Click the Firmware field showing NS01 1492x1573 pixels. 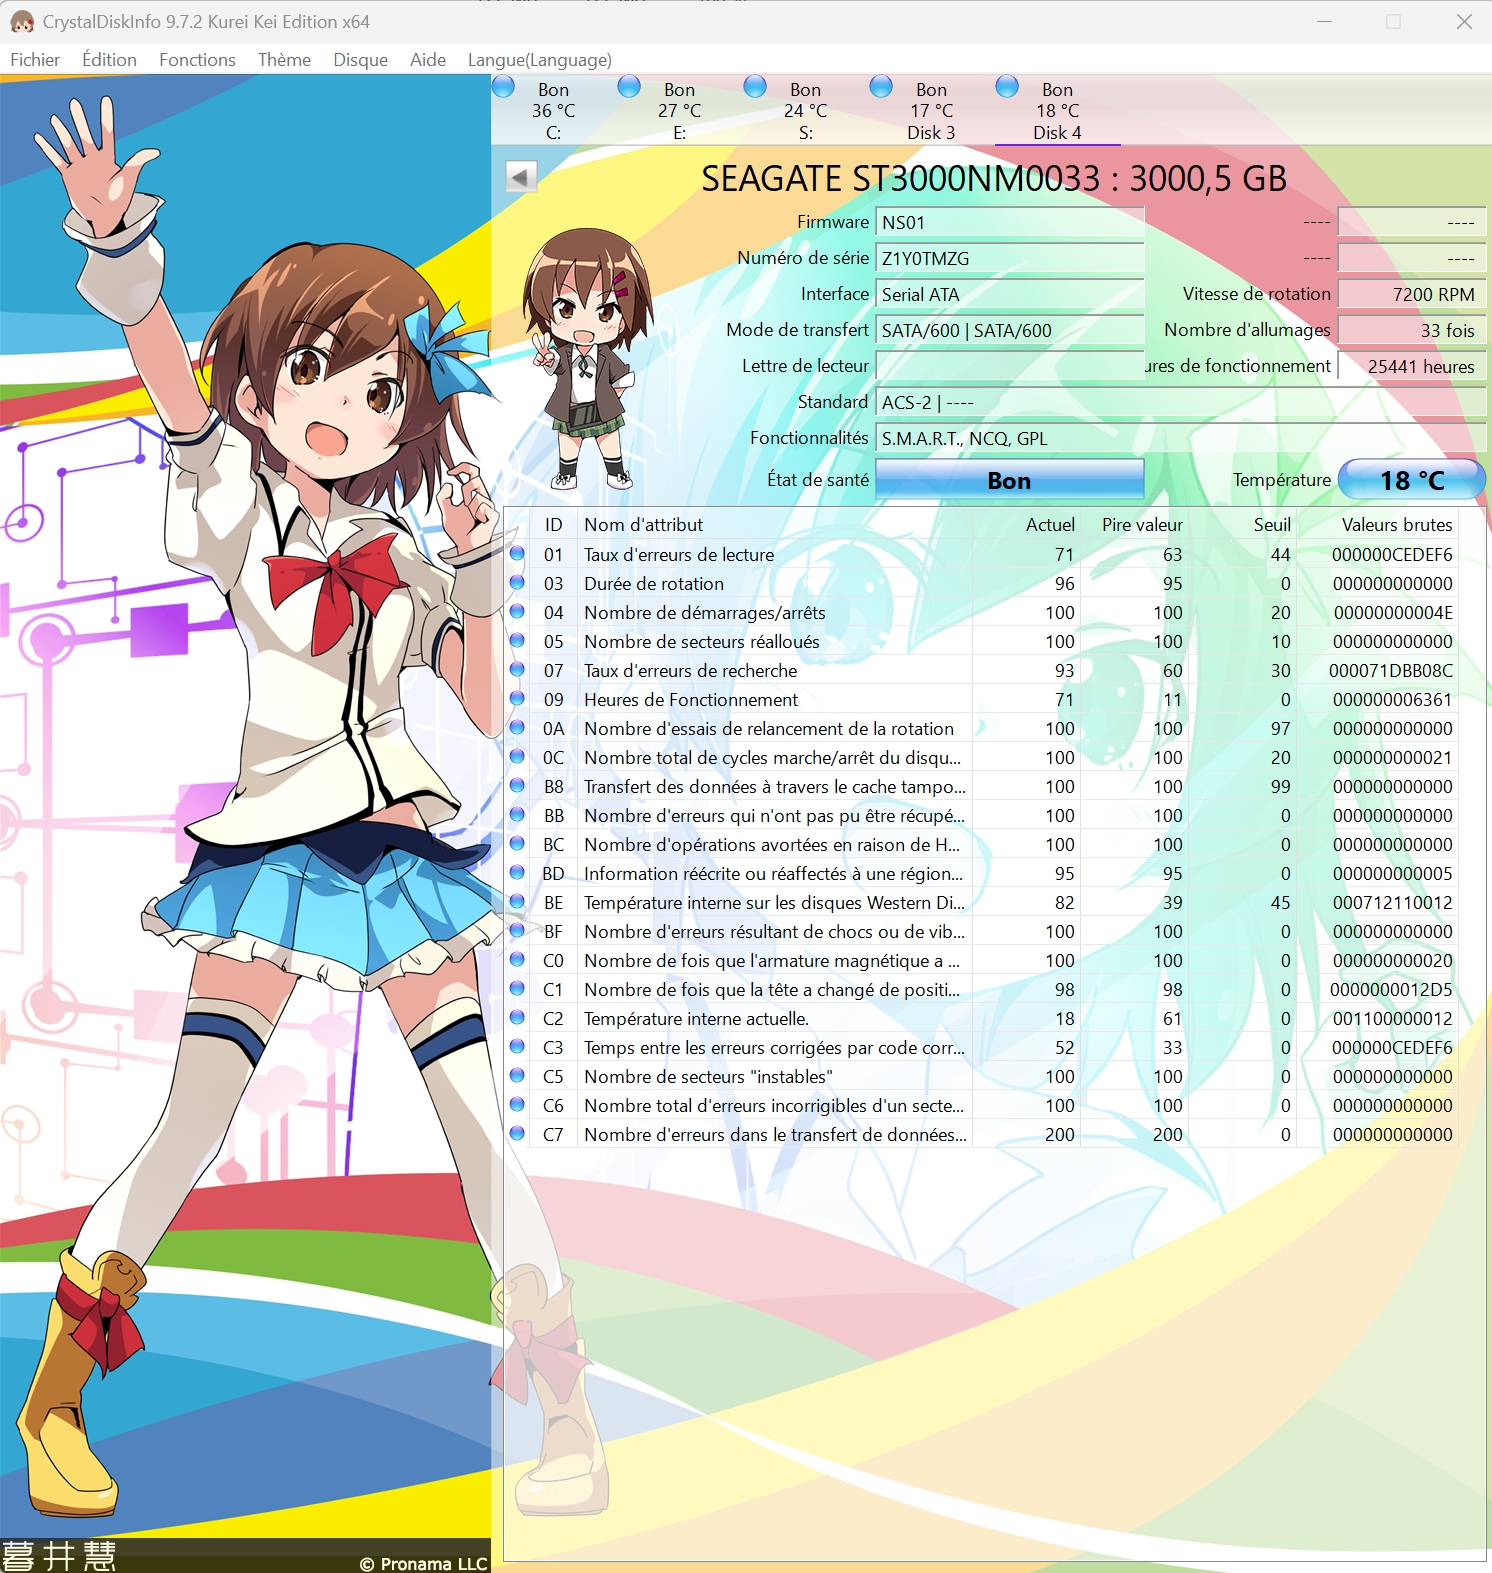1009,222
